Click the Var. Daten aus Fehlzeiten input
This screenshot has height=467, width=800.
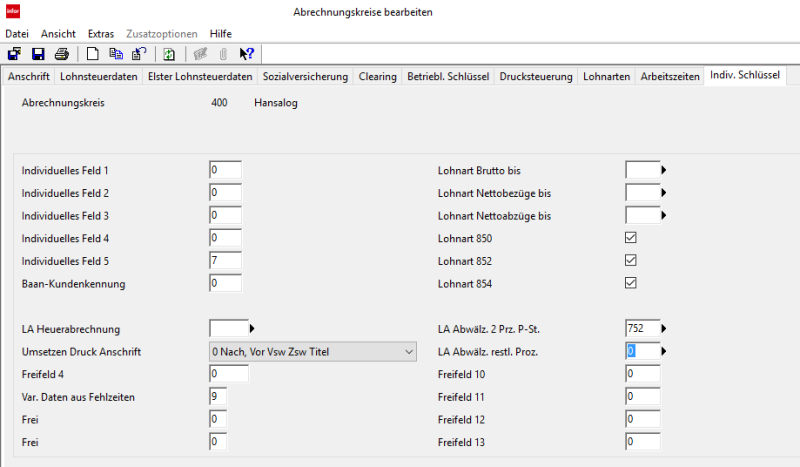[218, 397]
